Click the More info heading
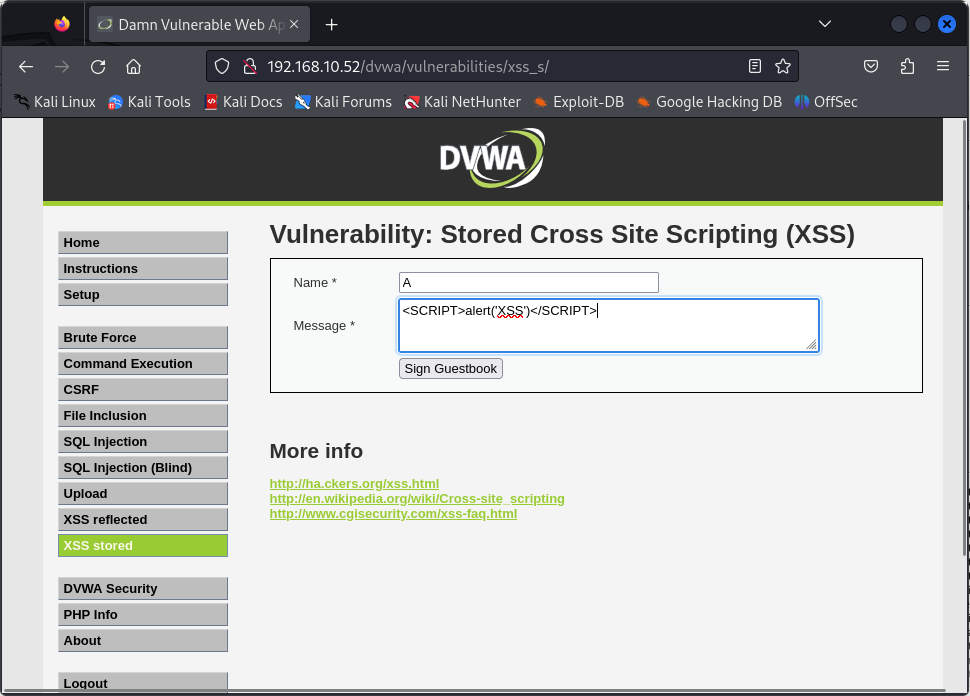The width and height of the screenshot is (970, 696). (x=316, y=451)
